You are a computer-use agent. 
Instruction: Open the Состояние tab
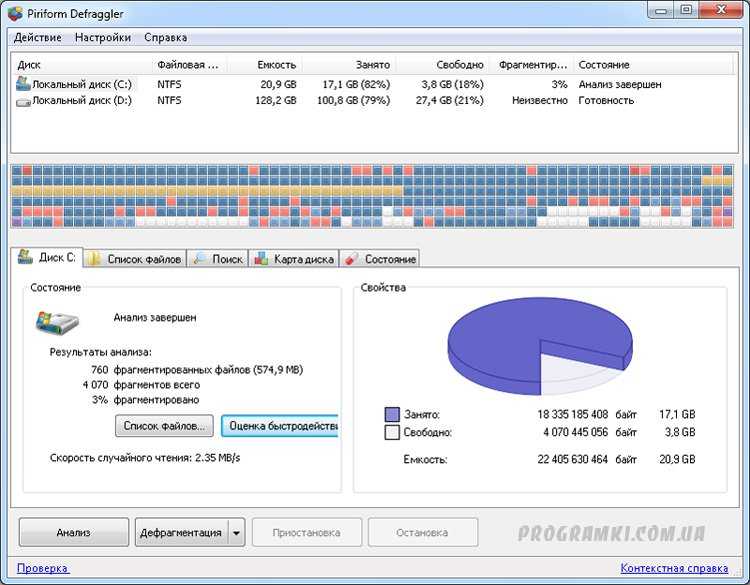coord(380,259)
